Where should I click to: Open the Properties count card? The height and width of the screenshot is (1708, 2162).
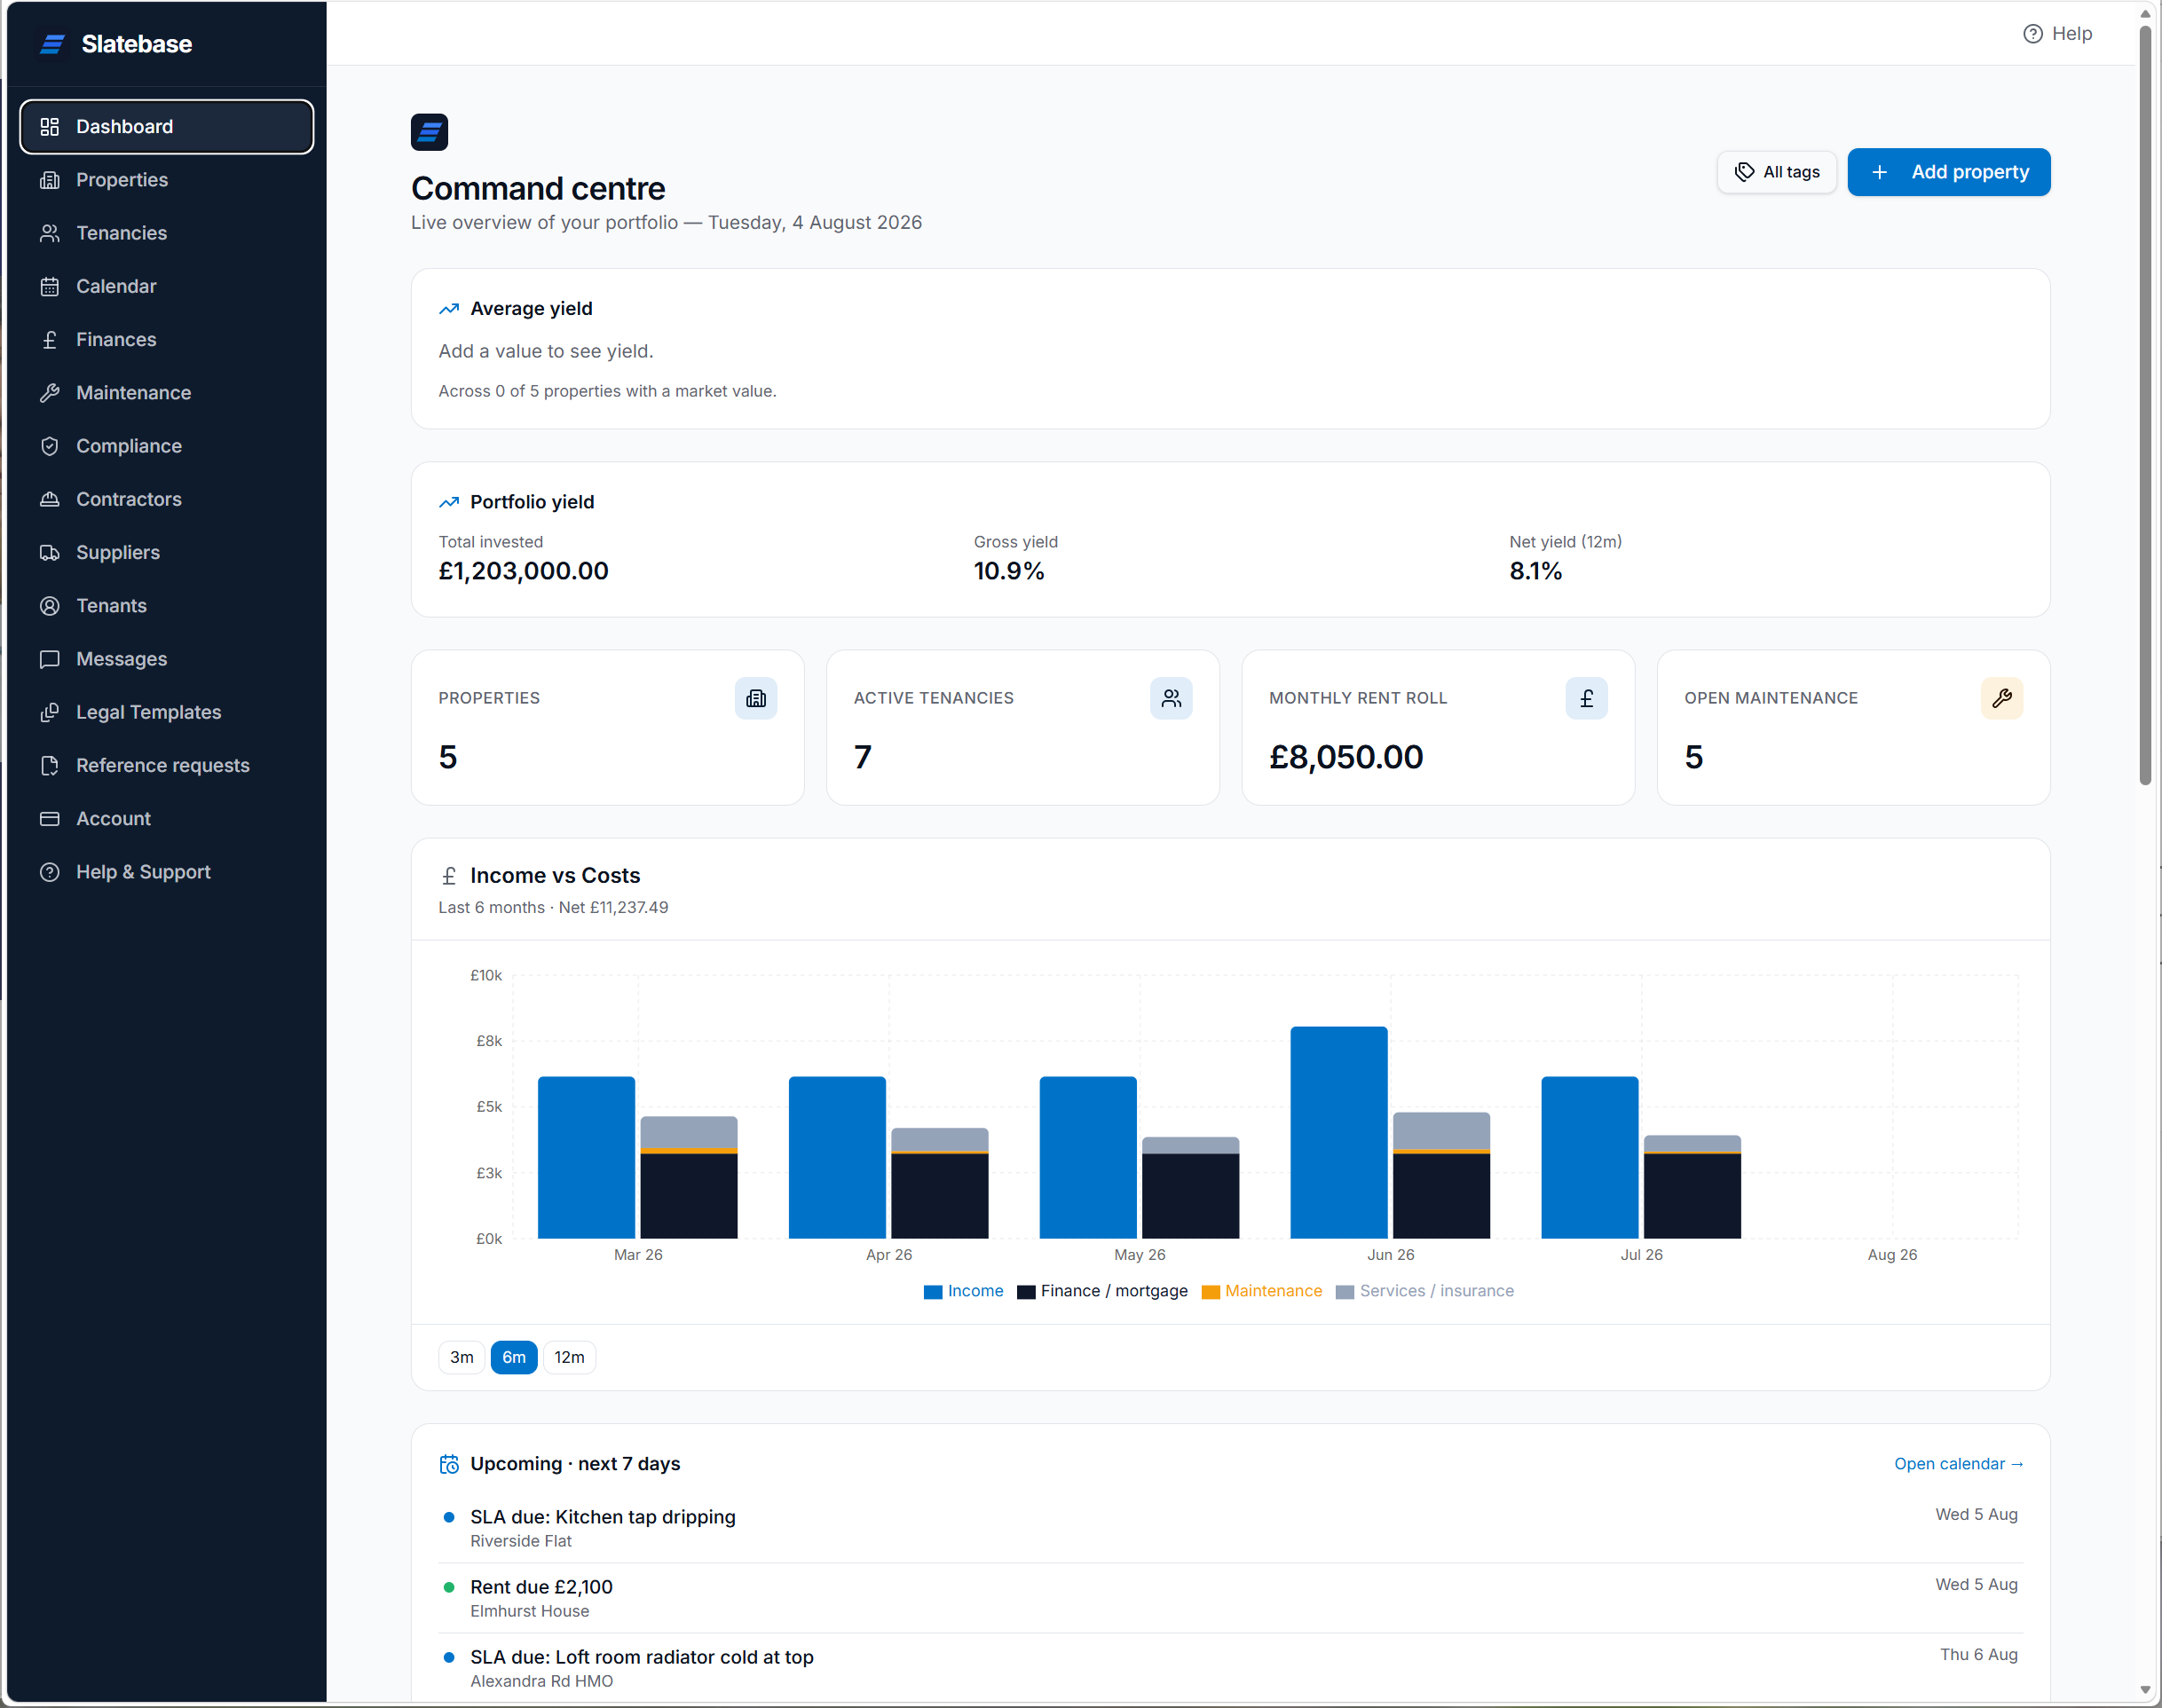(607, 727)
